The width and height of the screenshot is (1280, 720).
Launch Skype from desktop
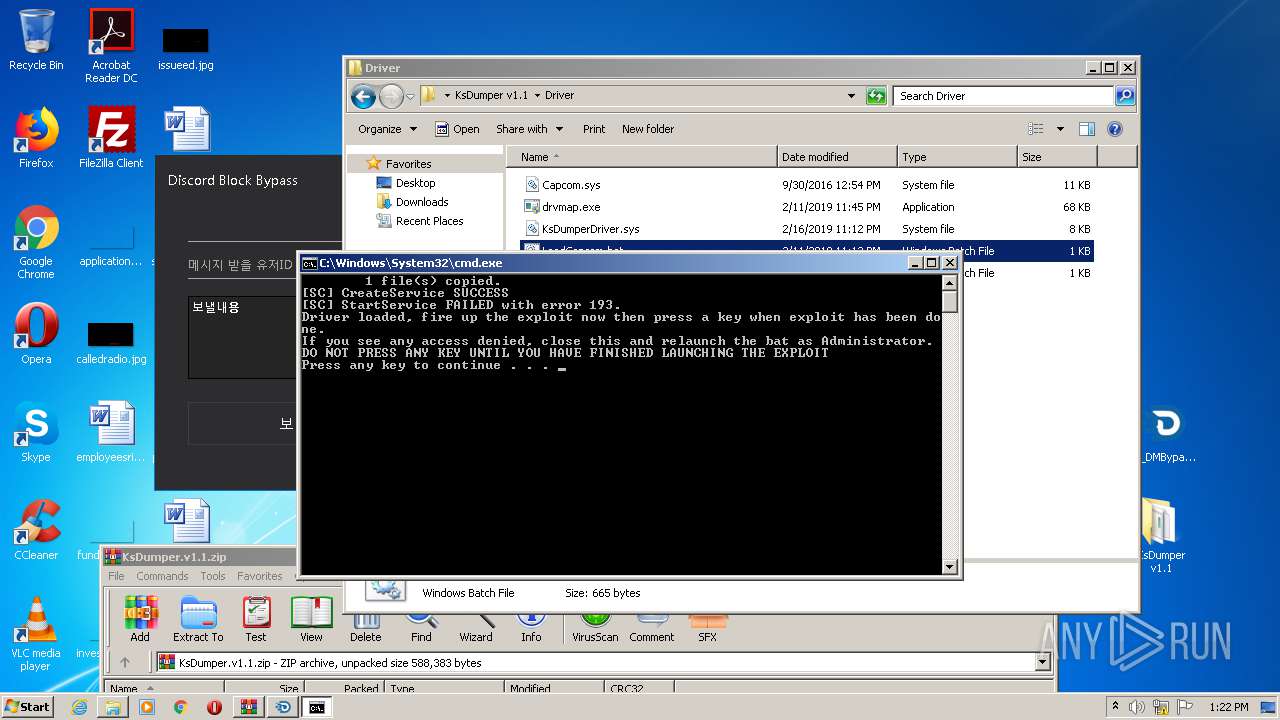coord(36,433)
